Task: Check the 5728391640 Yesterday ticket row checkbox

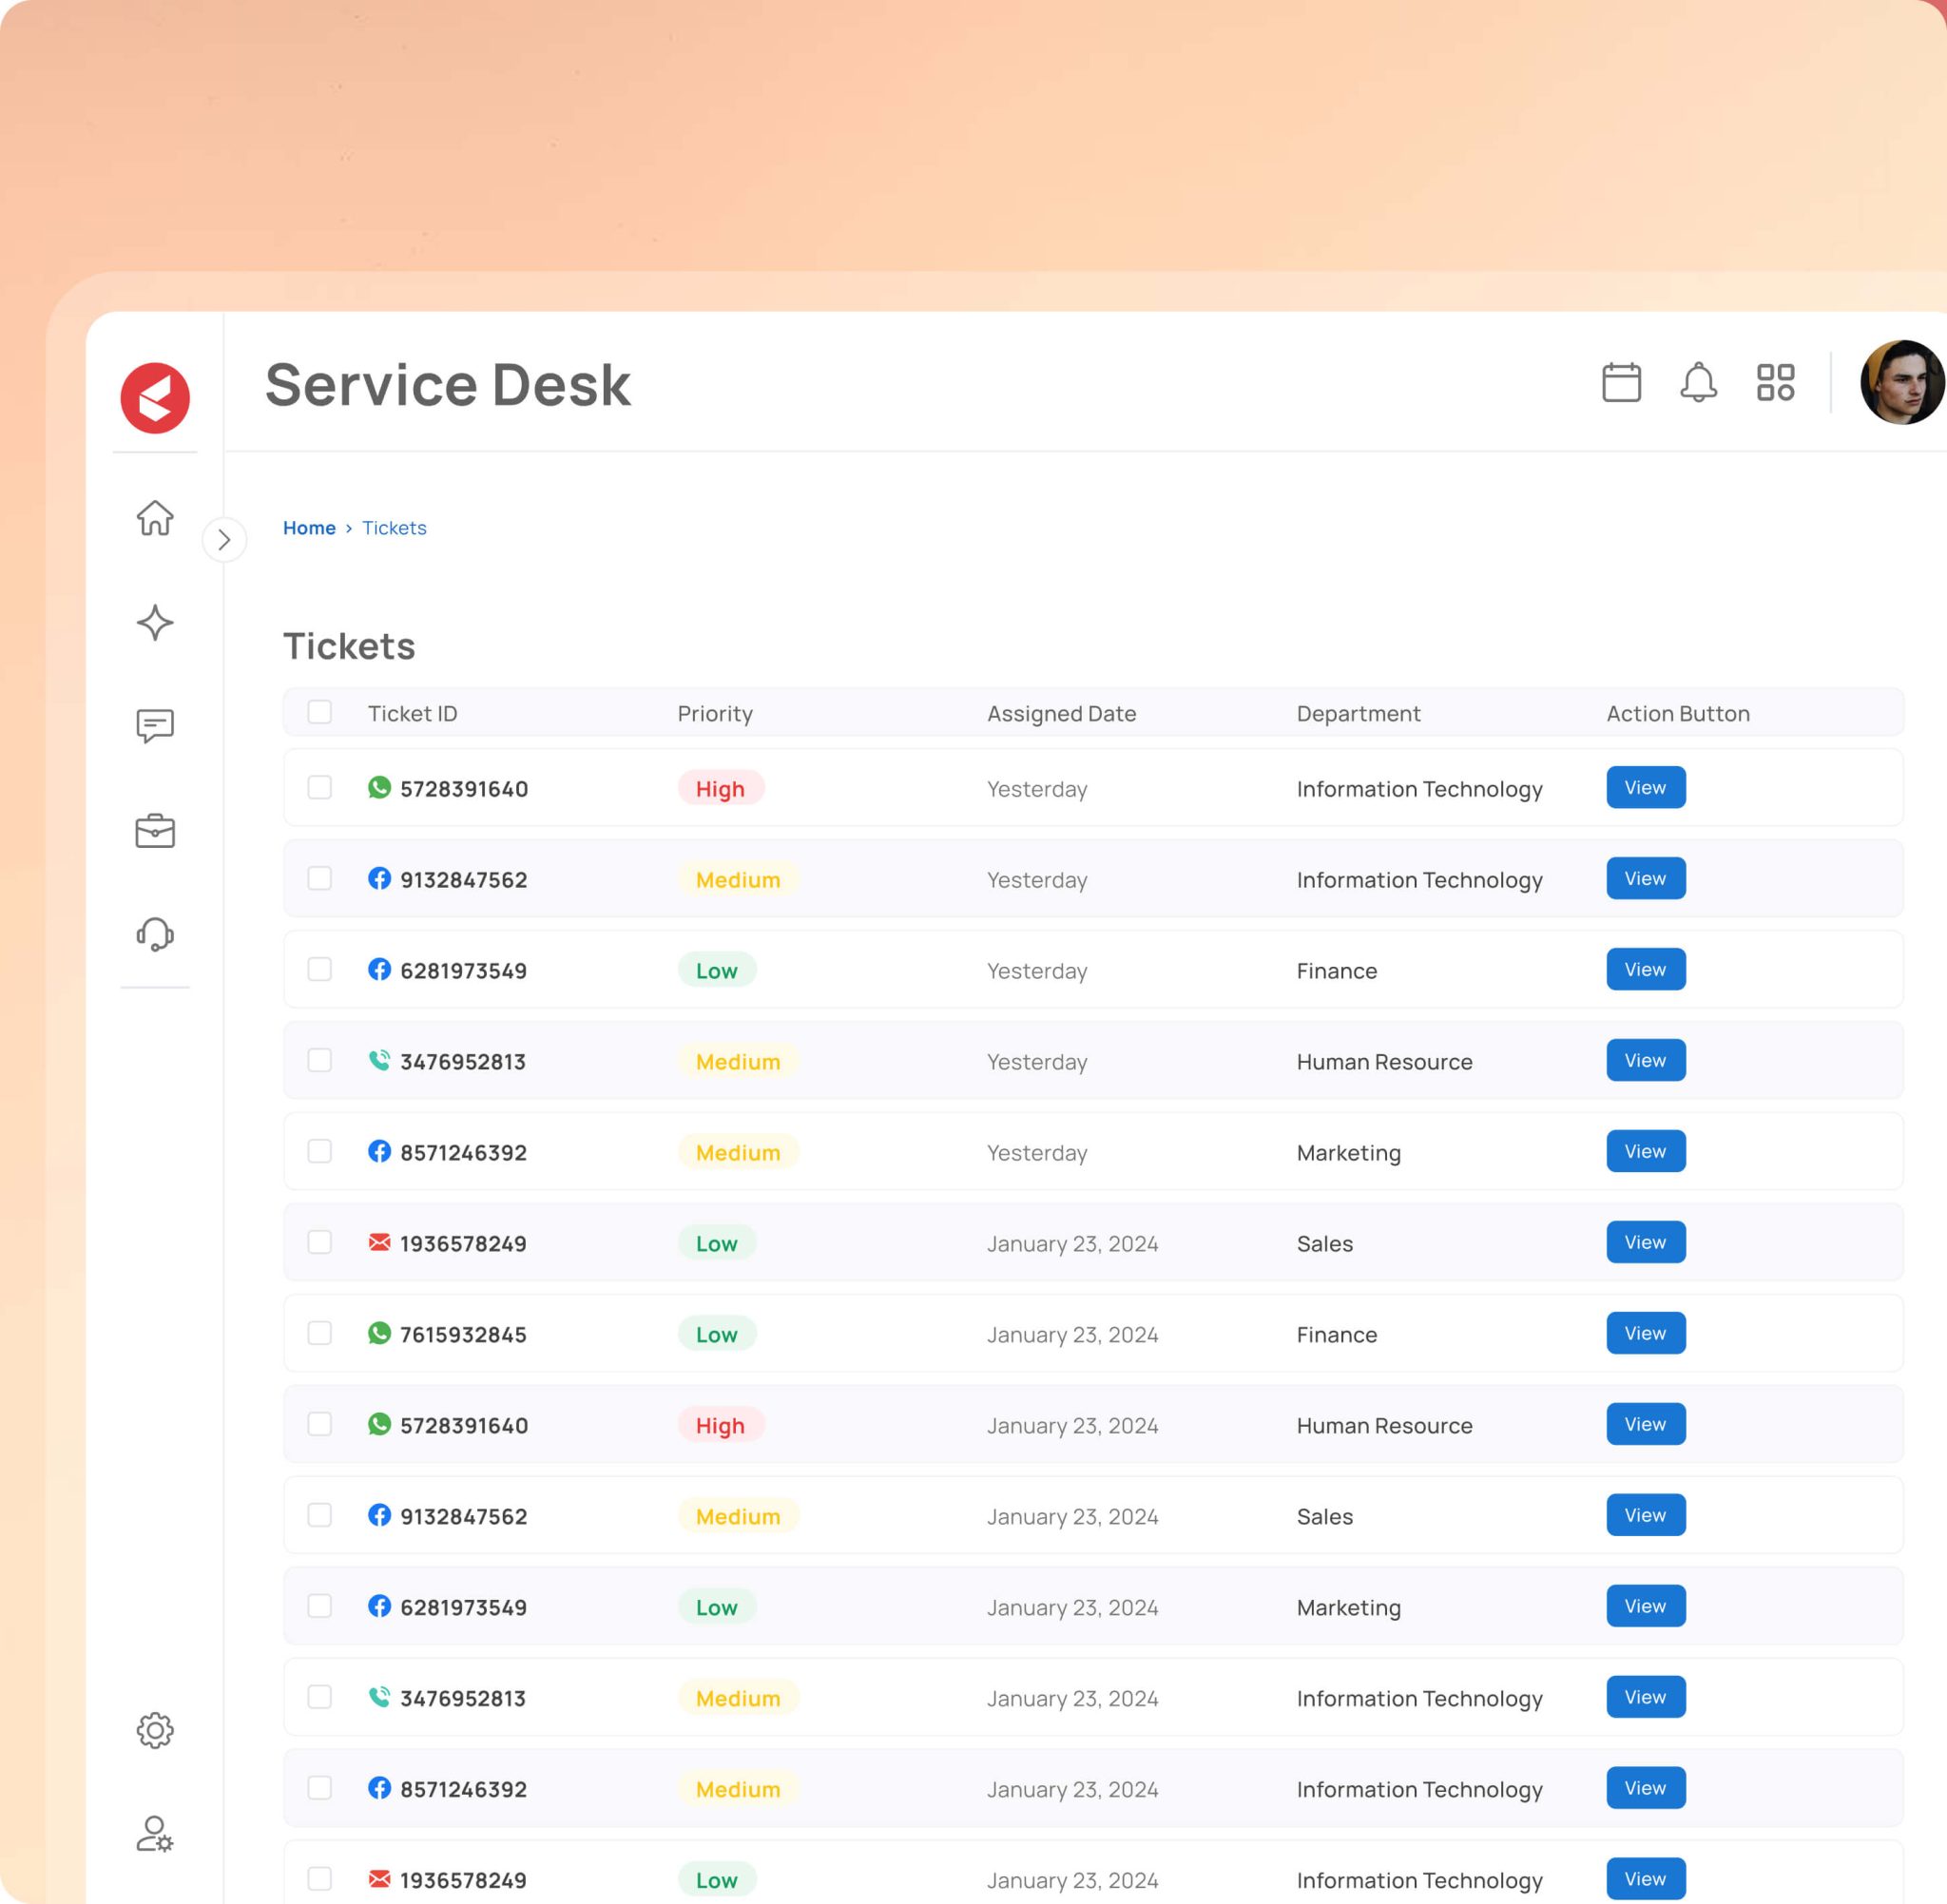Action: coord(320,787)
